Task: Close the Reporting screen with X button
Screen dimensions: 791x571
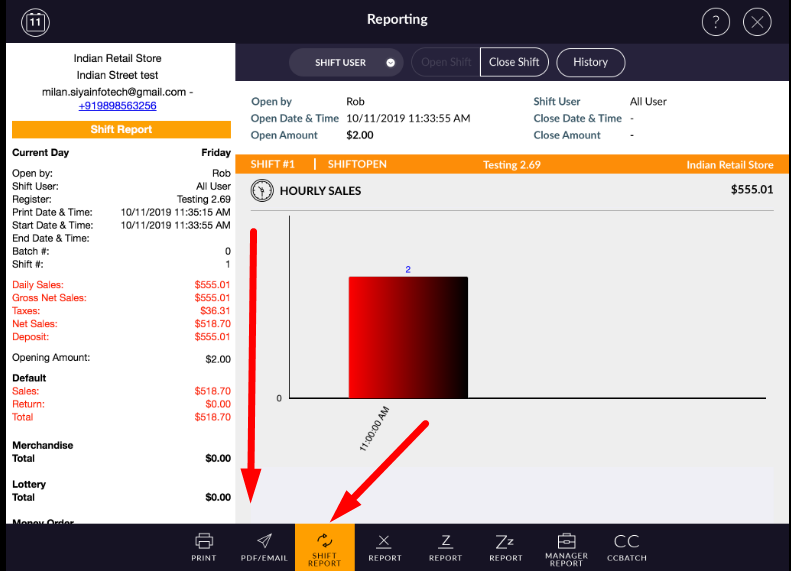Action: pos(758,21)
